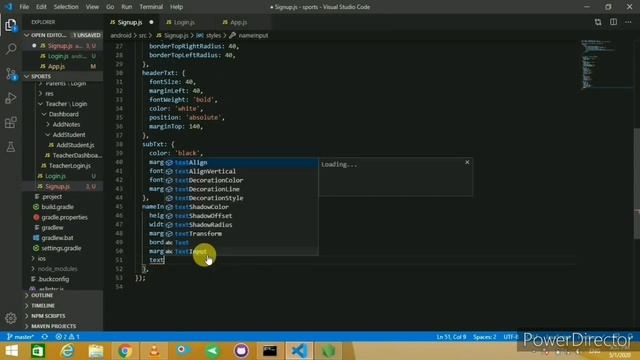Open the Terminal menu

pyautogui.click(x=151, y=7)
